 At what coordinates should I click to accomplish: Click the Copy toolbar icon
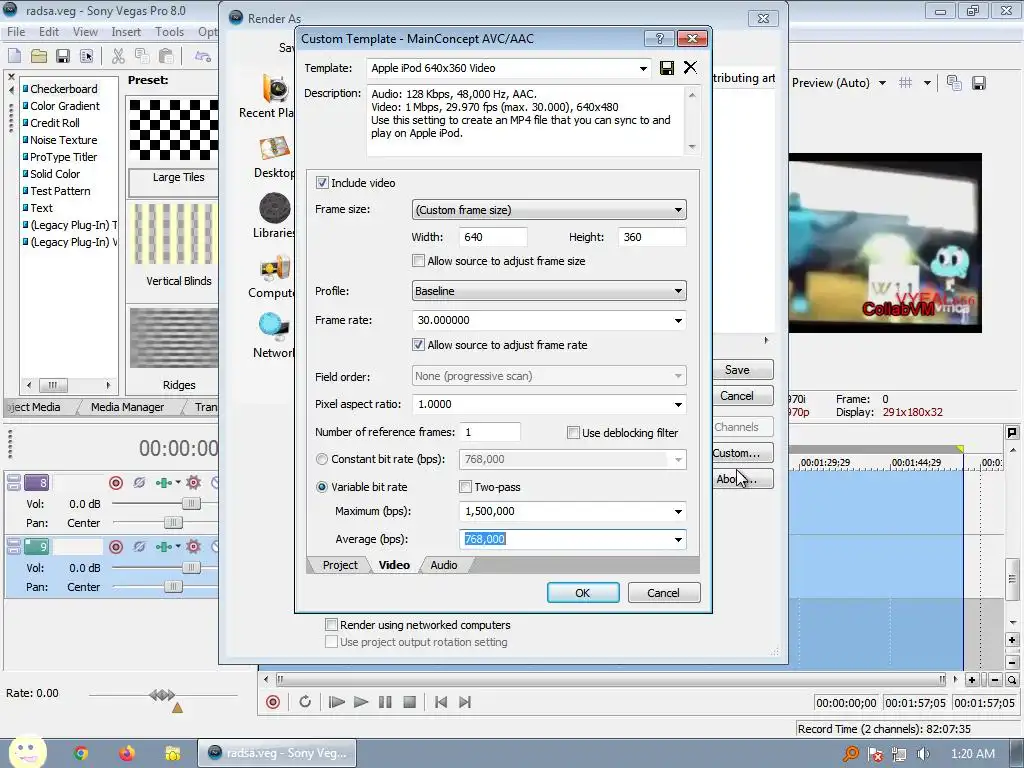[x=142, y=56]
